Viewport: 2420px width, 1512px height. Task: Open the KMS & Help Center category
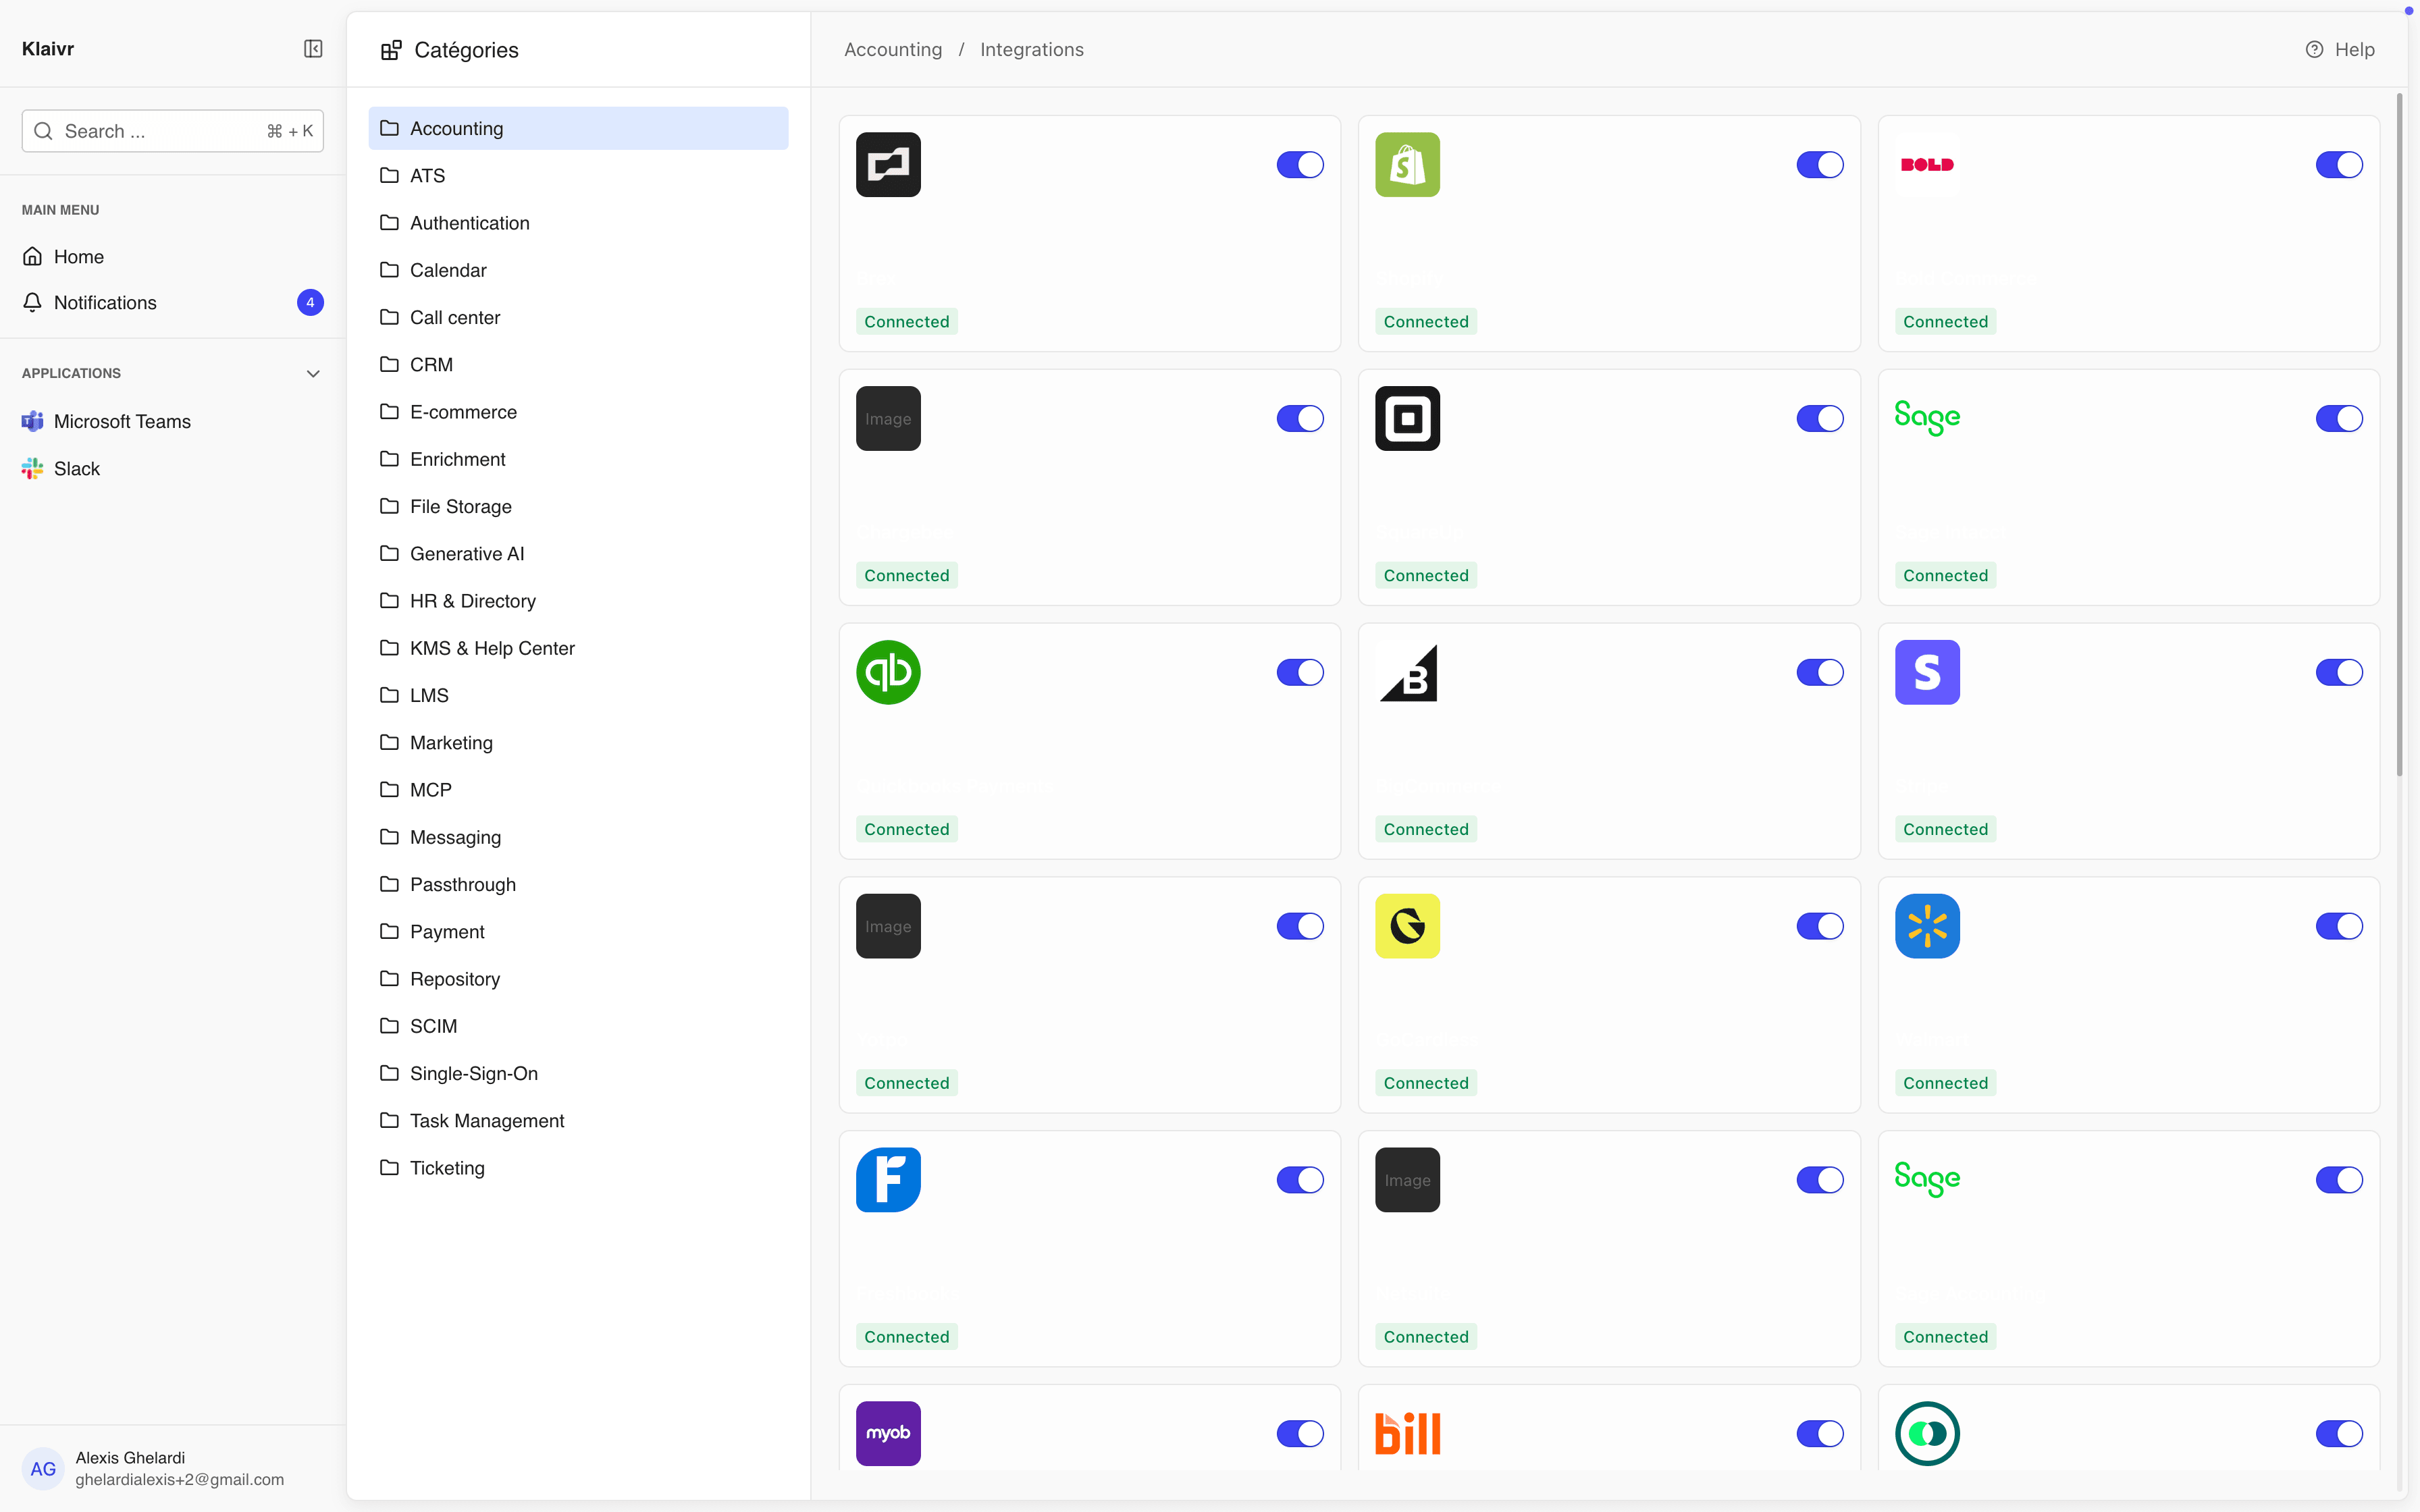(578, 648)
